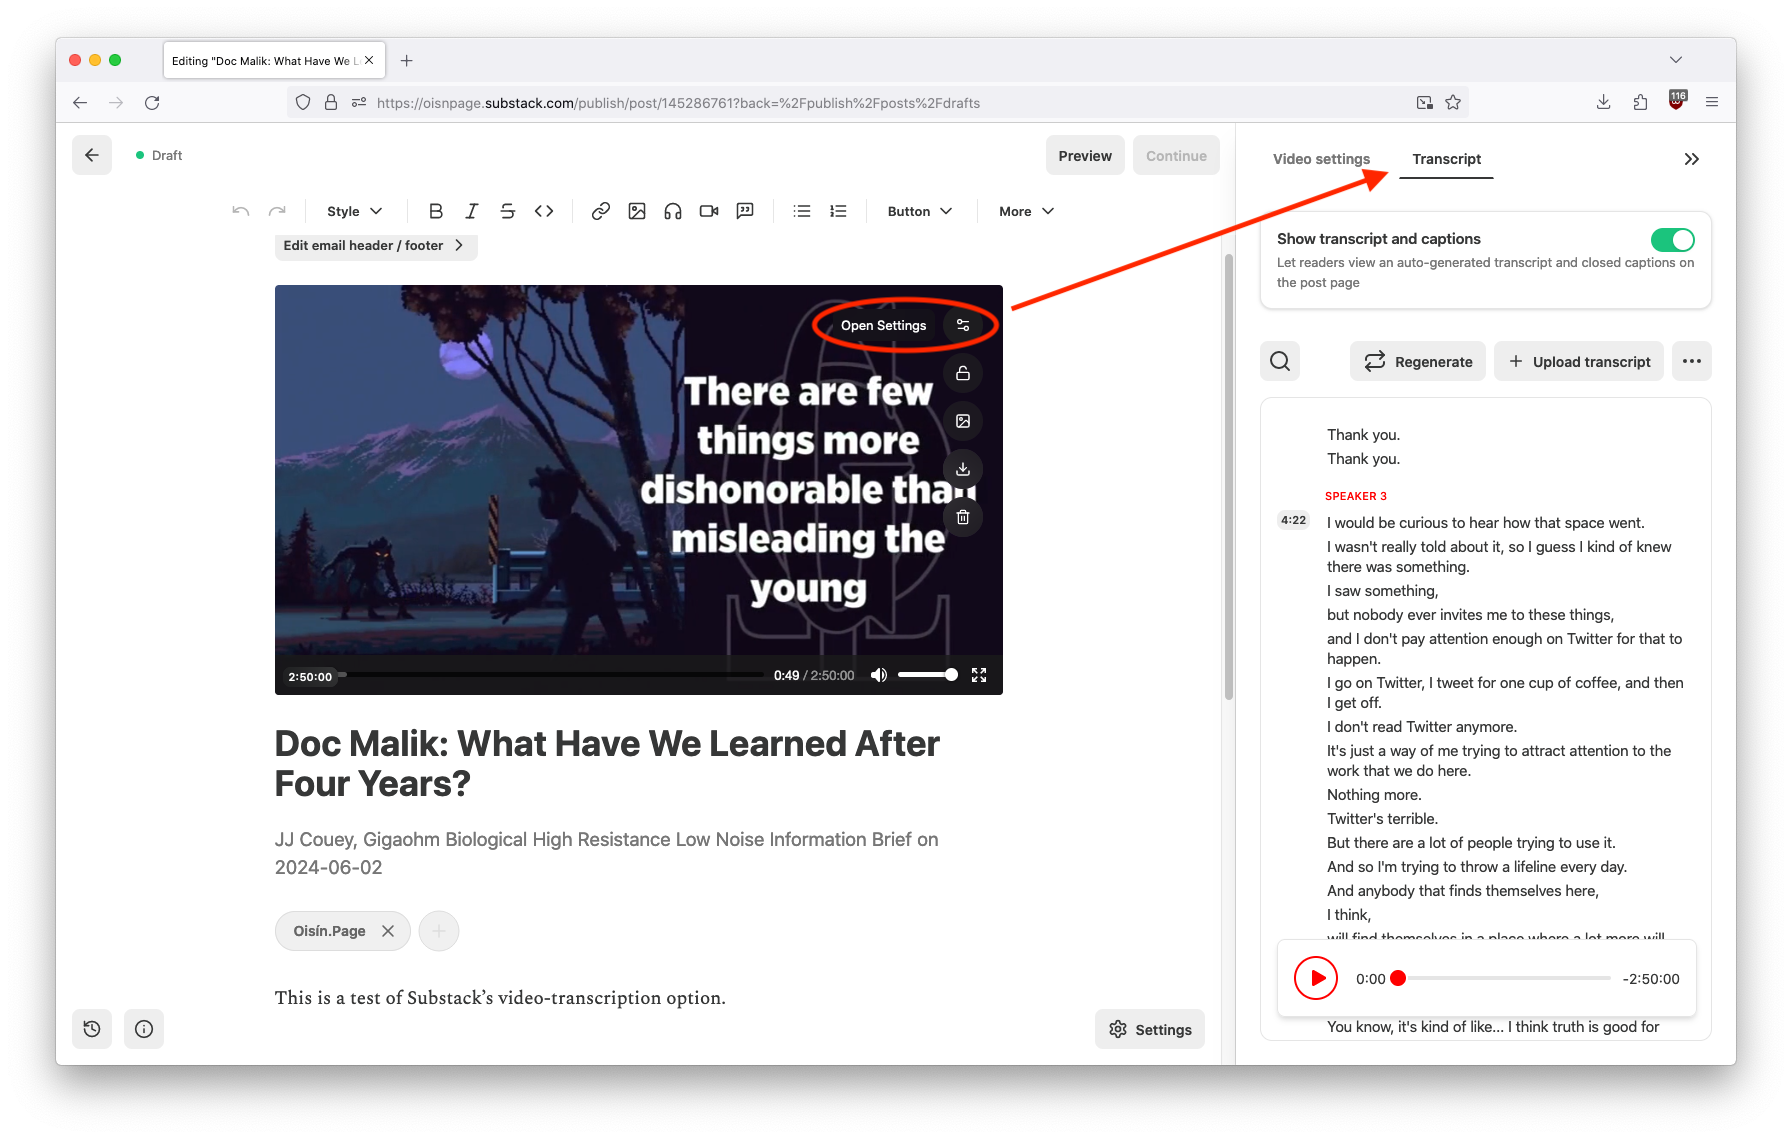The image size is (1792, 1139).
Task: Seek on the video progress bar
Action: point(551,675)
